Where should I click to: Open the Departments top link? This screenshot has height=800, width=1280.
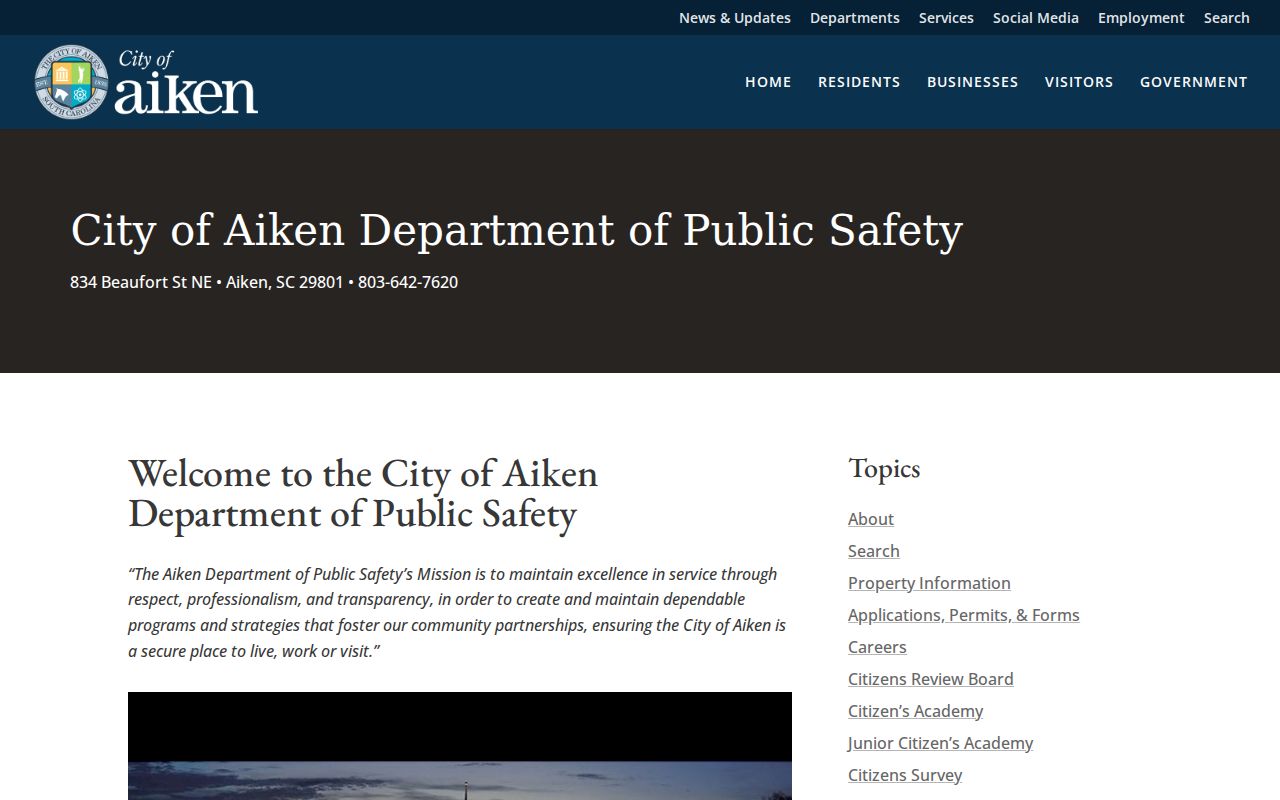tap(855, 18)
